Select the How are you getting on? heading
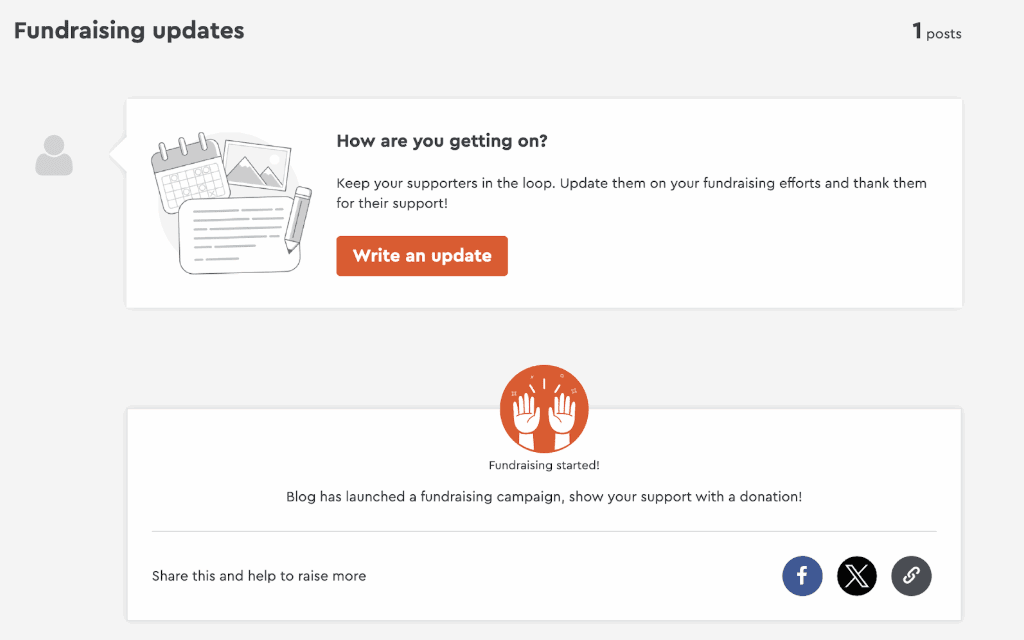Viewport: 1024px width, 640px height. pos(442,141)
